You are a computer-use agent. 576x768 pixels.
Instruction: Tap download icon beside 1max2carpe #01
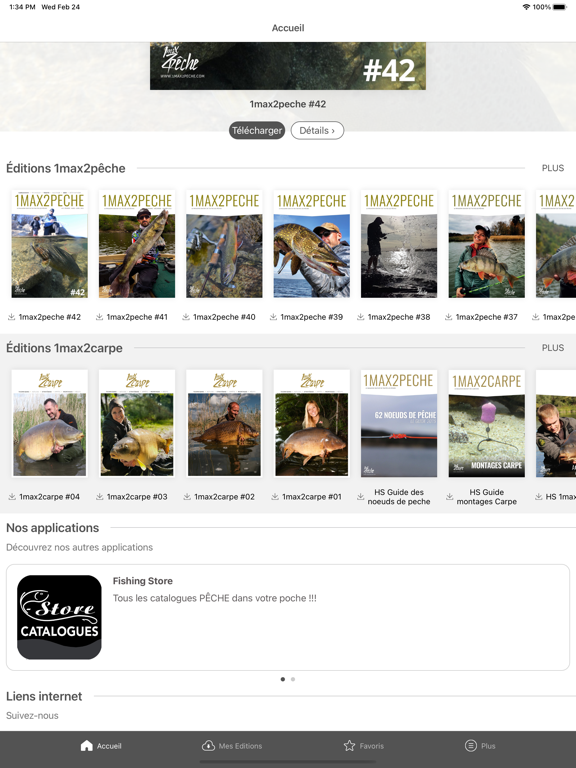click(x=275, y=497)
